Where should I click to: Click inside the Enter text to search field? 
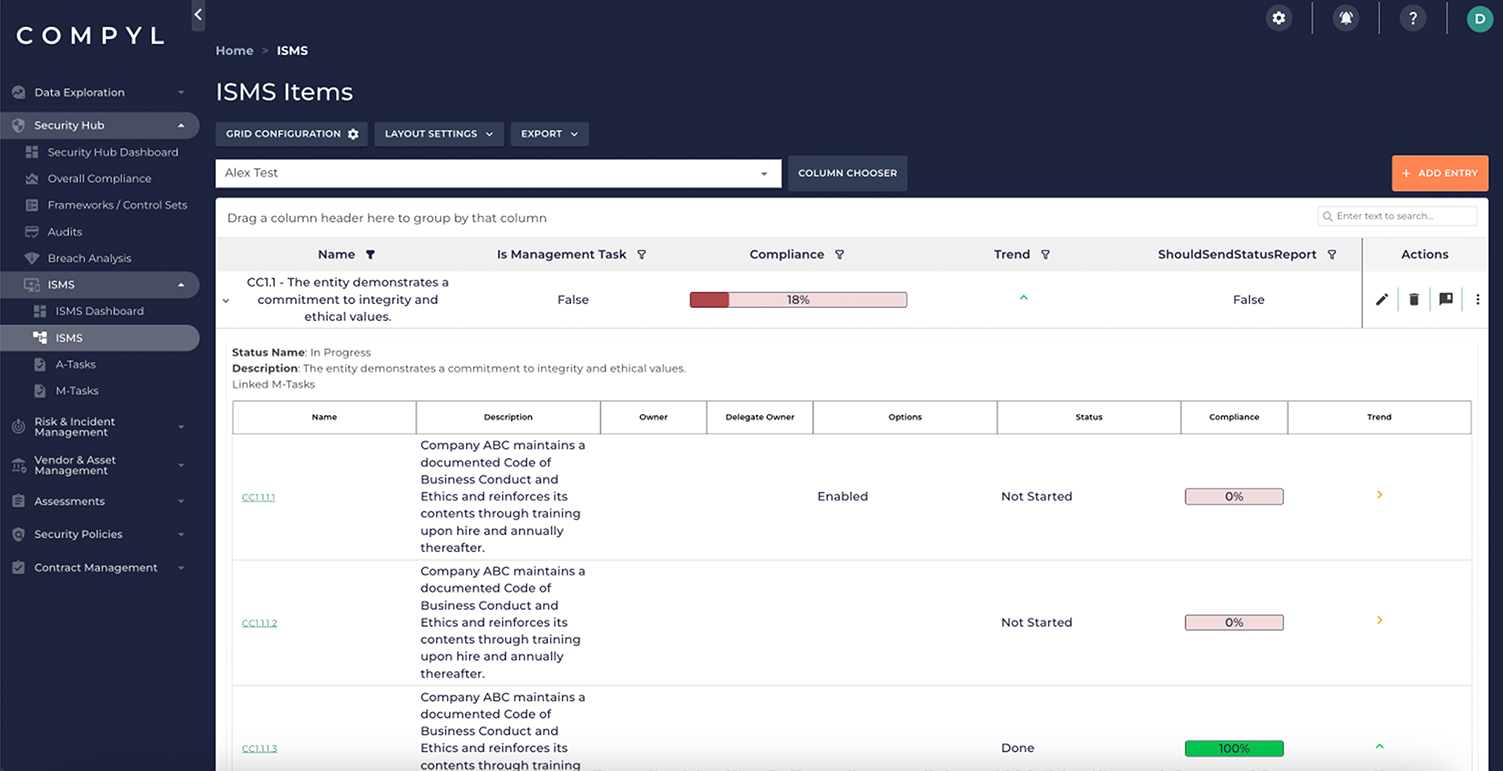coord(1400,216)
